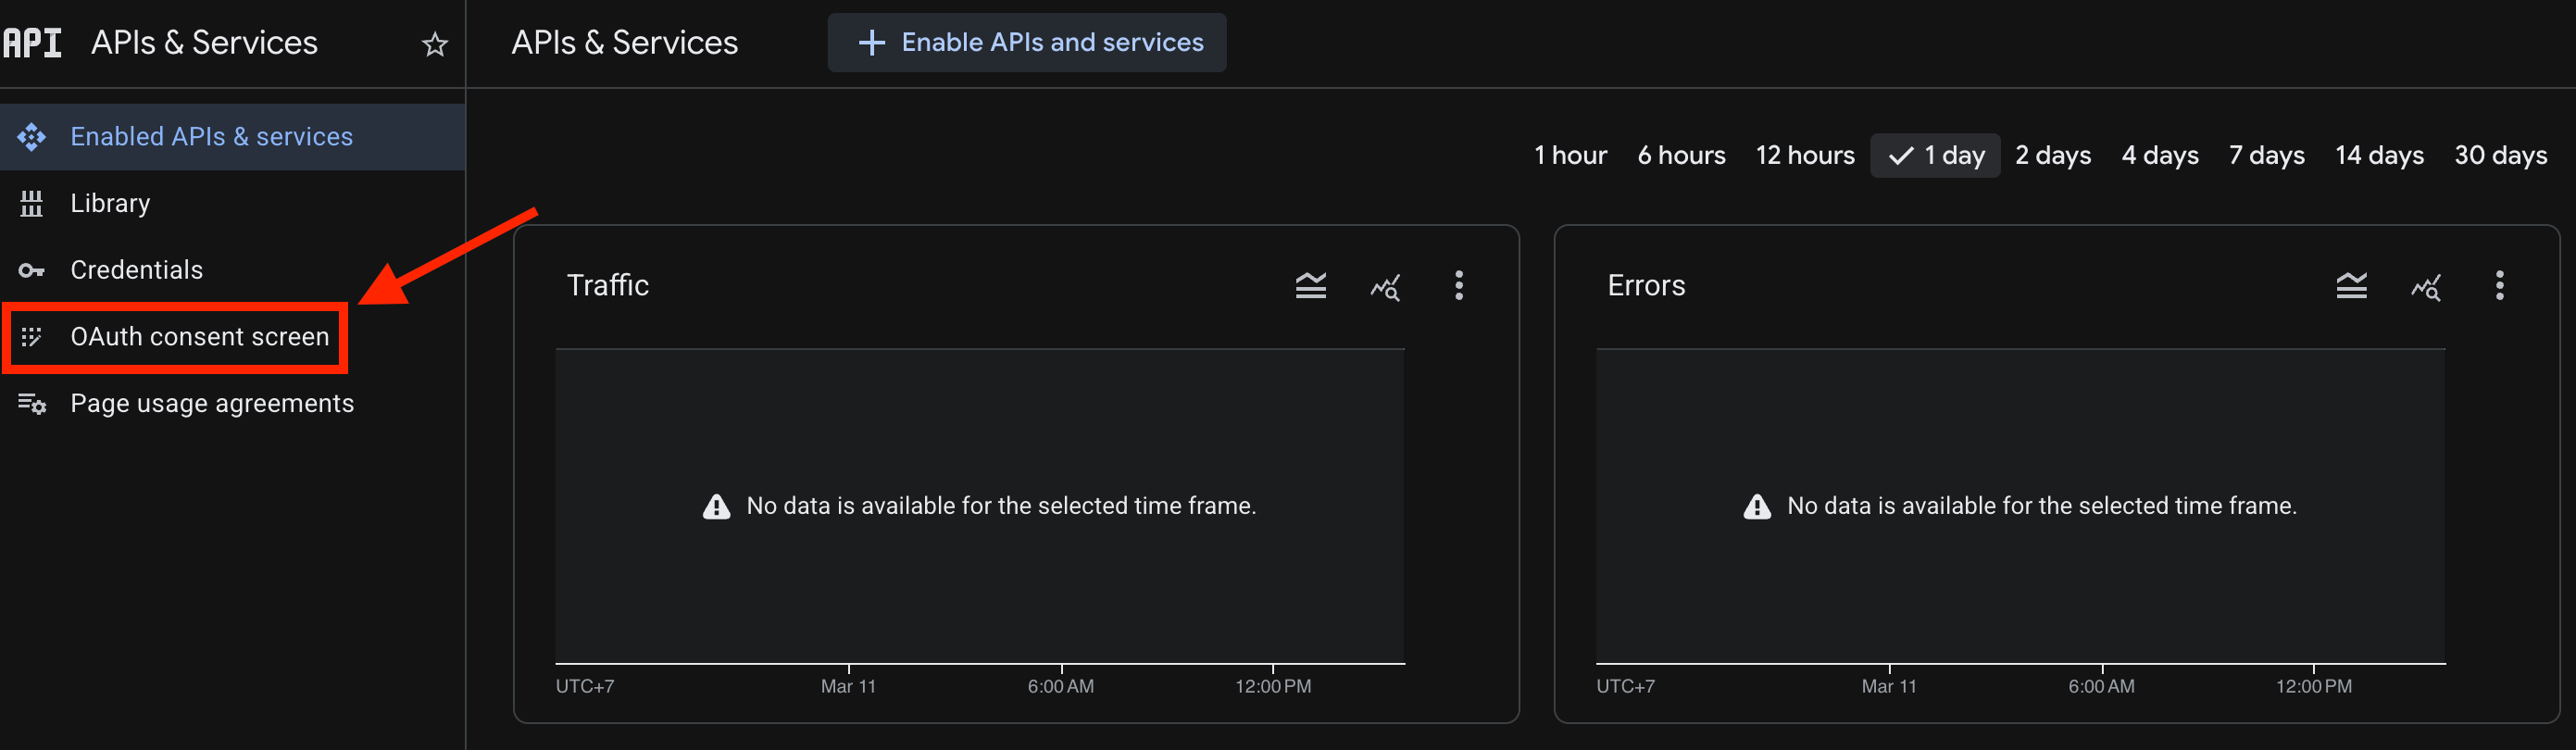Screen dimensions: 2576x750
Task: Open the Traffic chart more options menu
Action: [x=1459, y=286]
